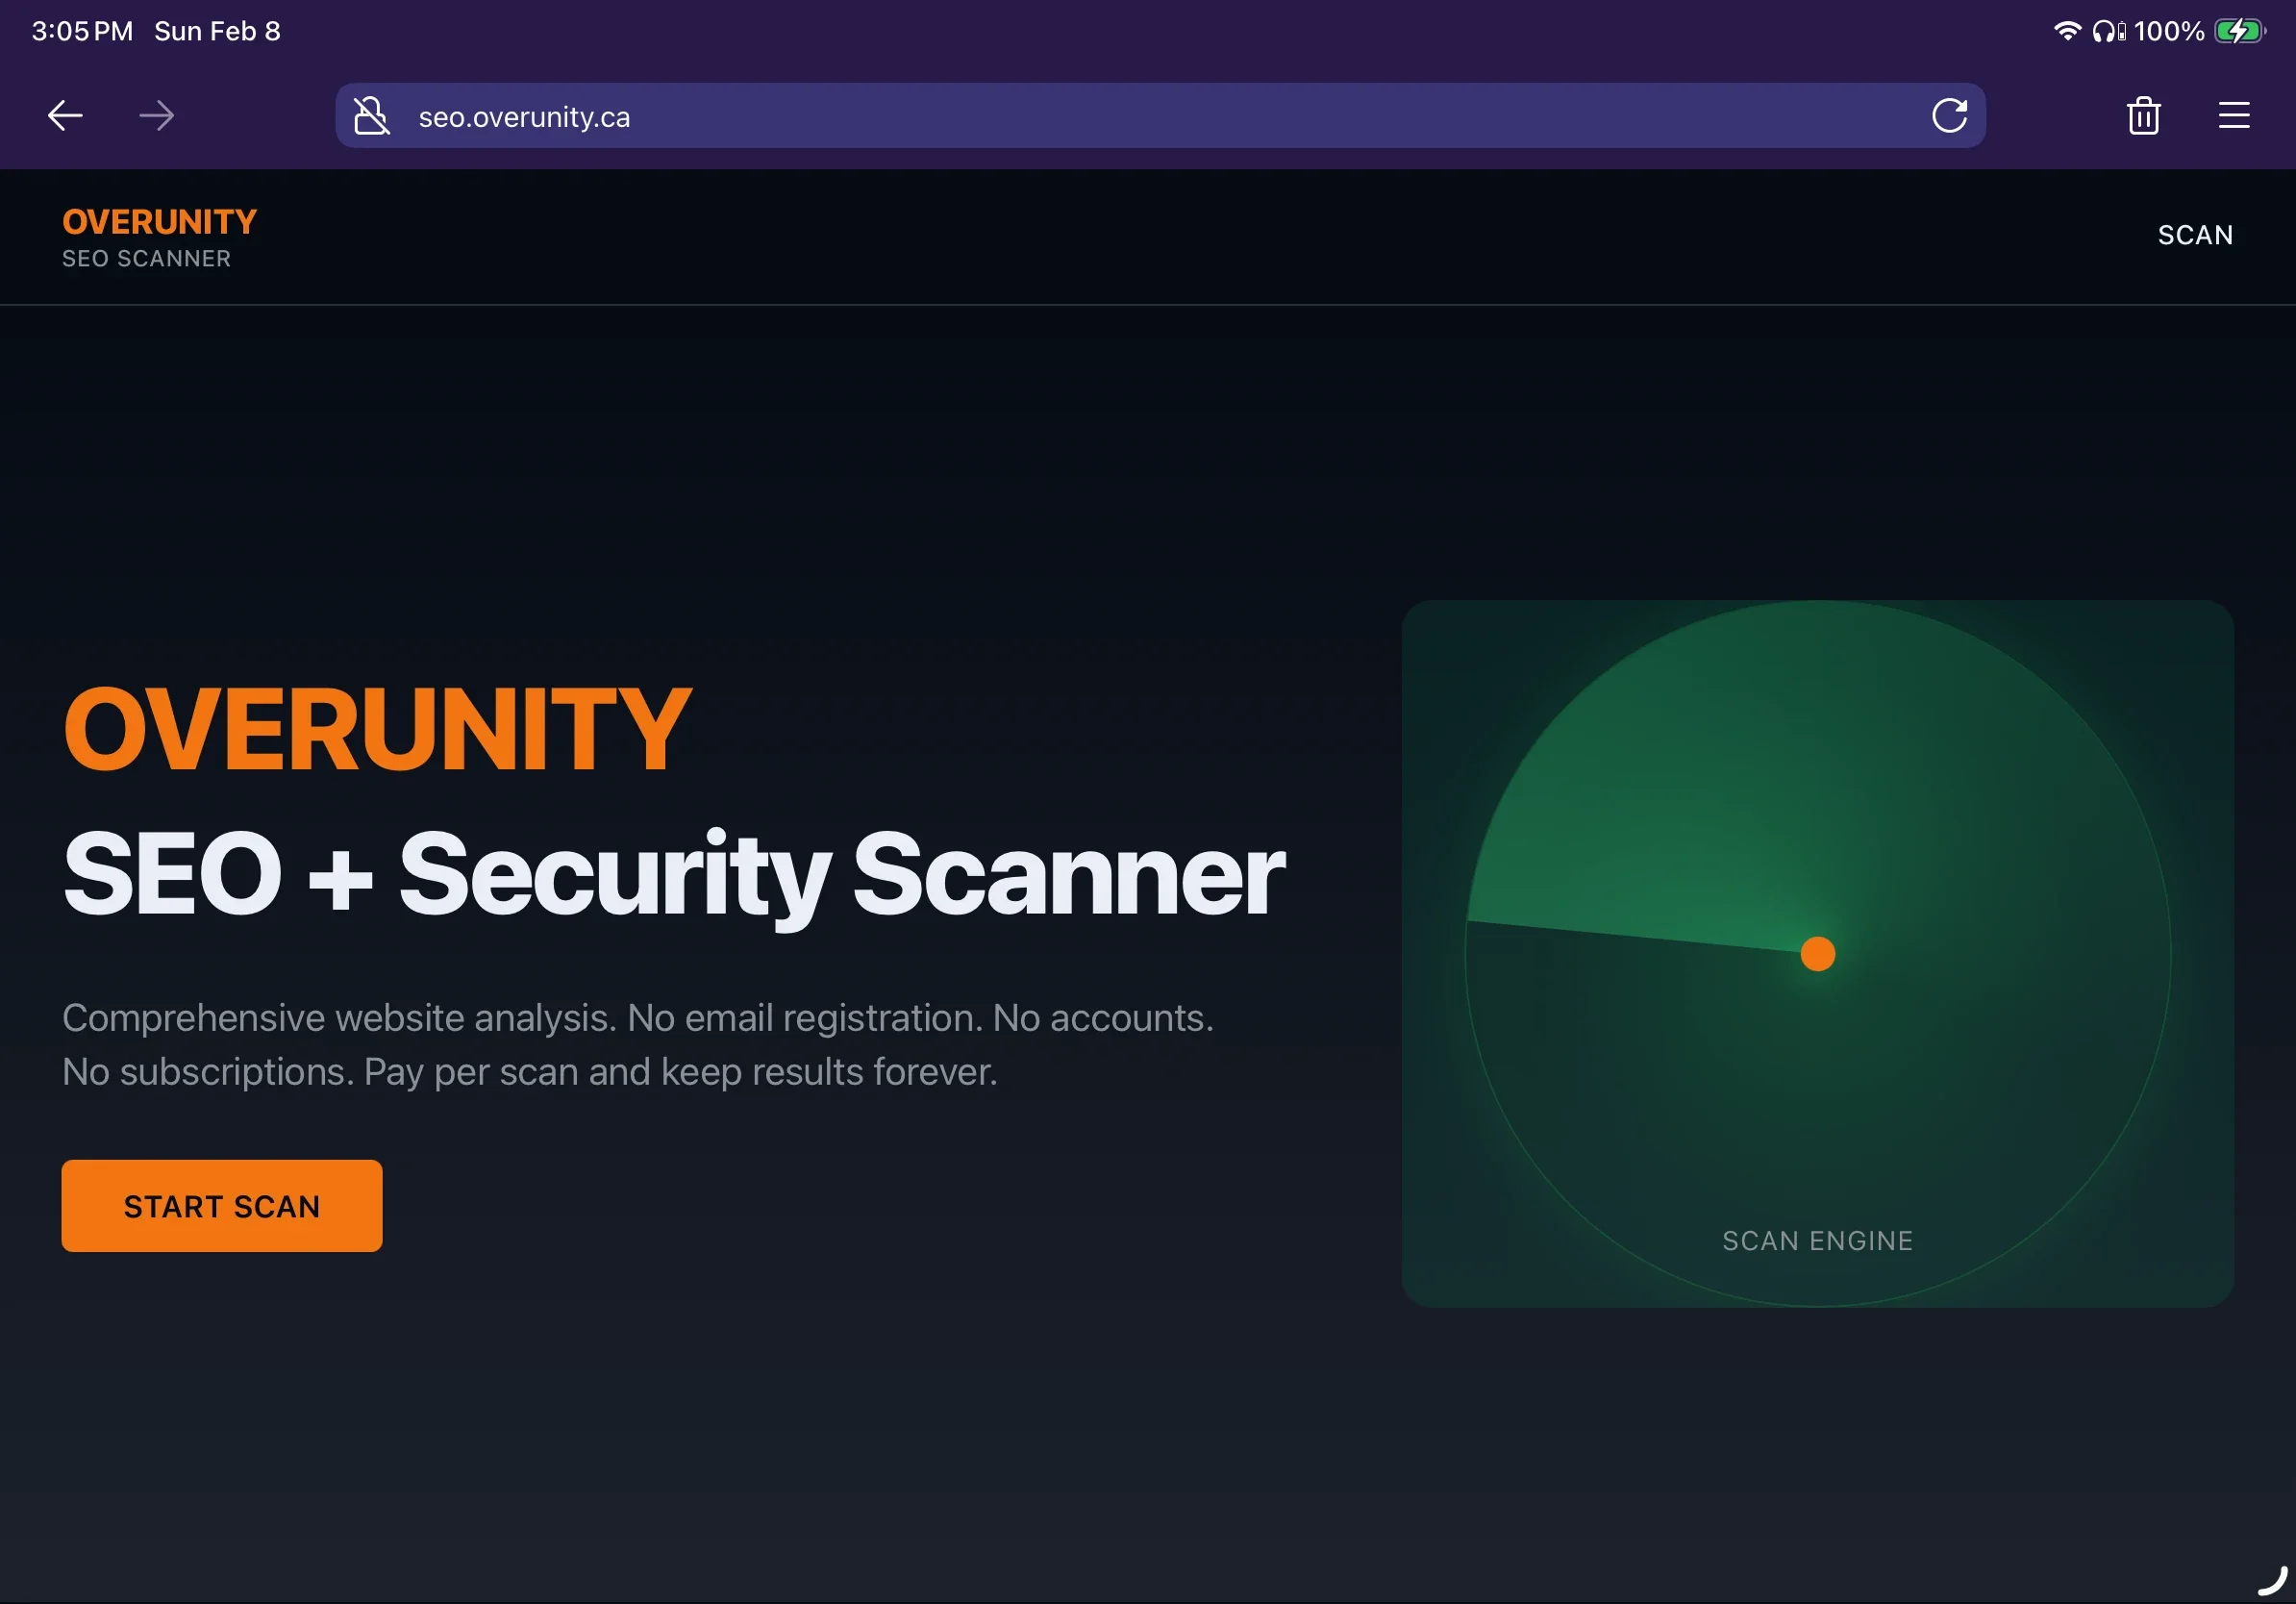
Task: Click the OVERUNITY logo in header
Action: pyautogui.click(x=160, y=221)
